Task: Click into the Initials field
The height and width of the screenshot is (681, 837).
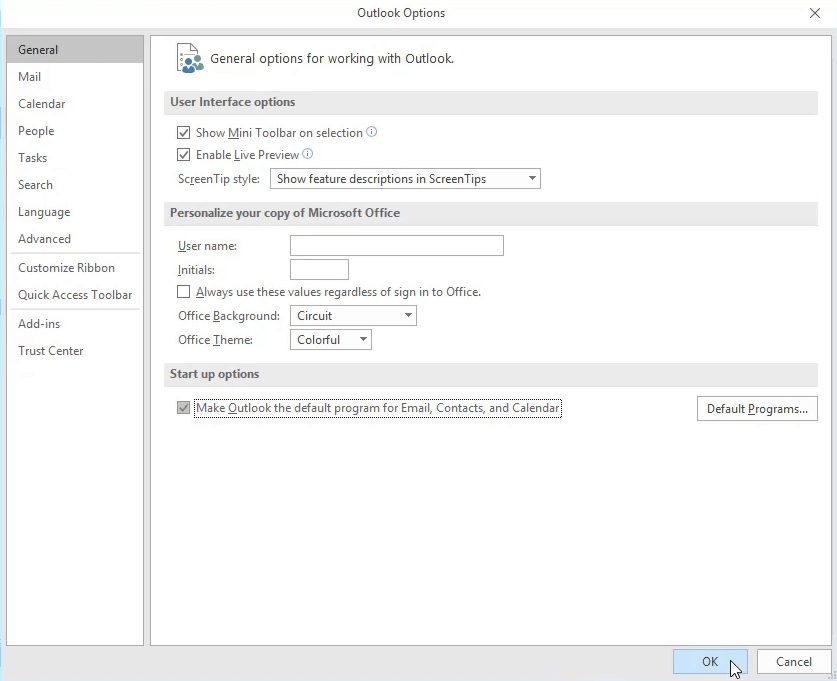Action: (x=319, y=270)
